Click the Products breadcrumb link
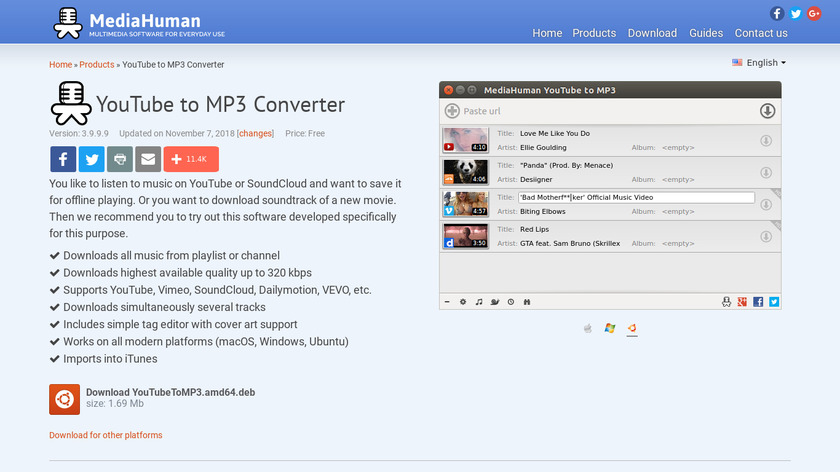 coord(96,64)
